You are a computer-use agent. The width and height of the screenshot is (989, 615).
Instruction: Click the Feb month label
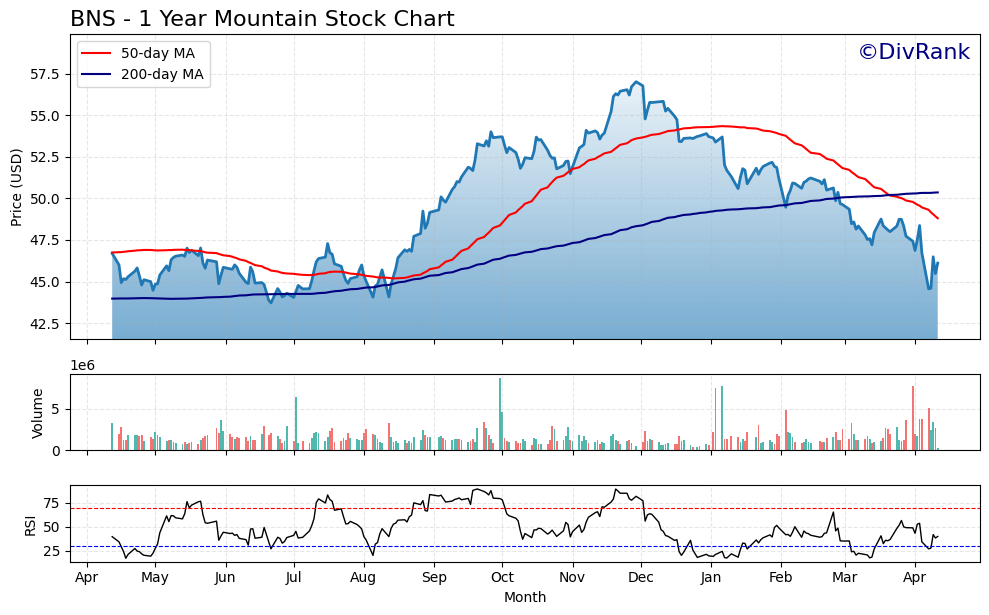[x=781, y=577]
